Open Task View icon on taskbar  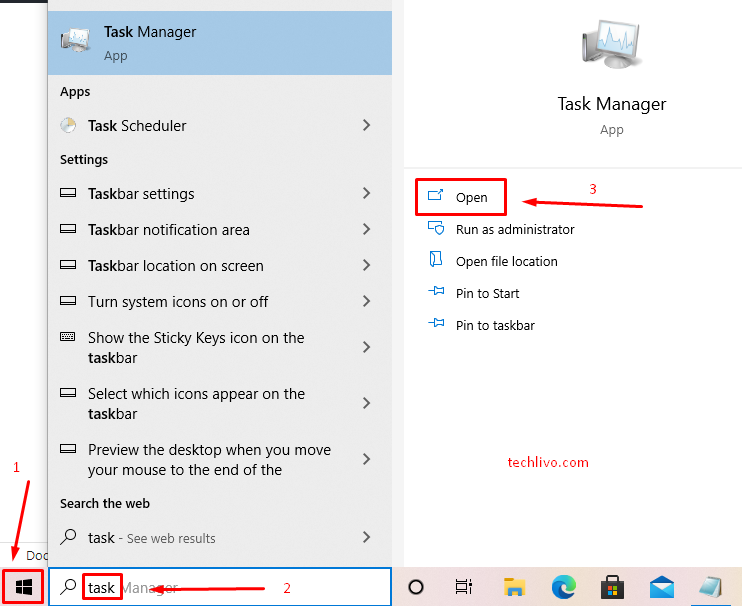(x=464, y=587)
